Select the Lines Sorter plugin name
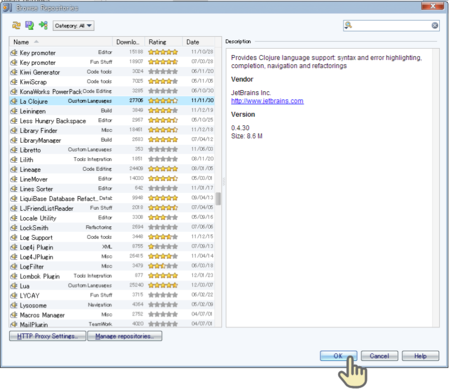450x389 pixels. [36, 189]
